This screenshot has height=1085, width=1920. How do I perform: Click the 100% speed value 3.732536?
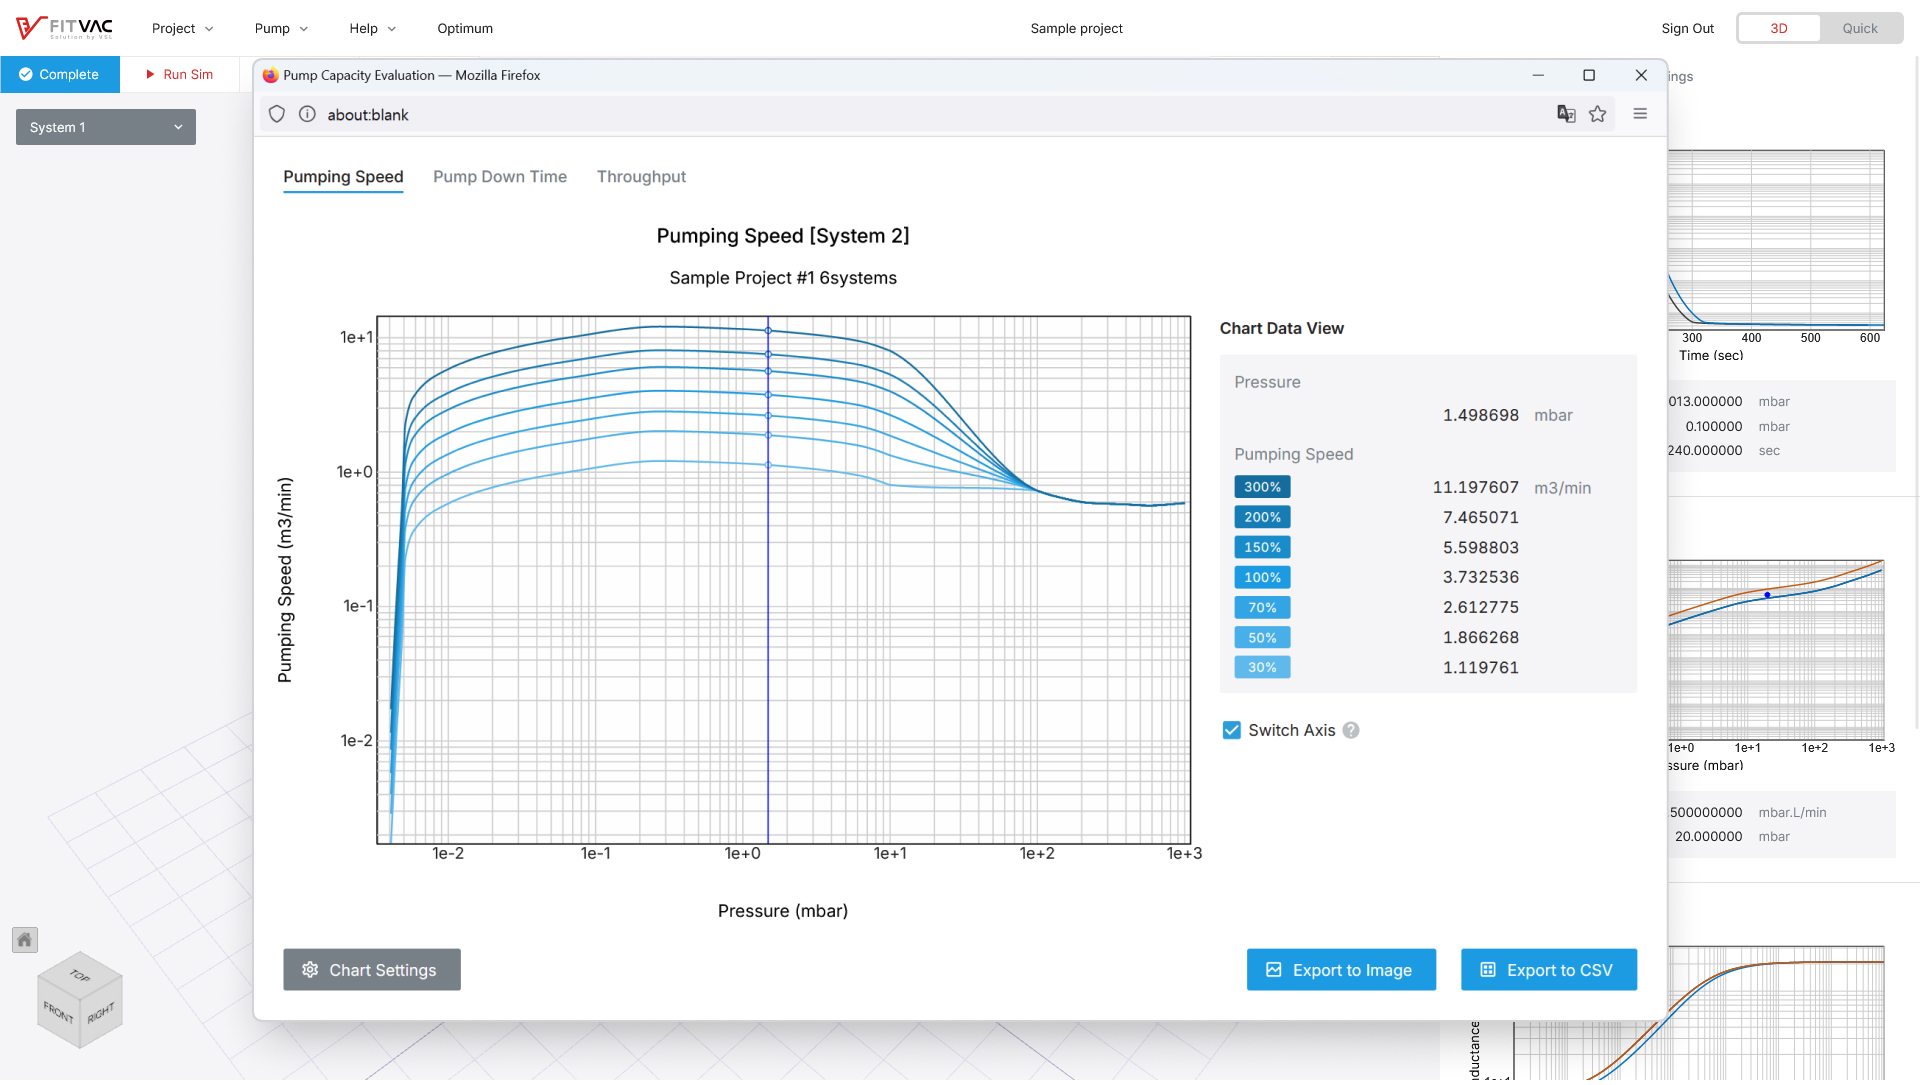coord(1480,577)
